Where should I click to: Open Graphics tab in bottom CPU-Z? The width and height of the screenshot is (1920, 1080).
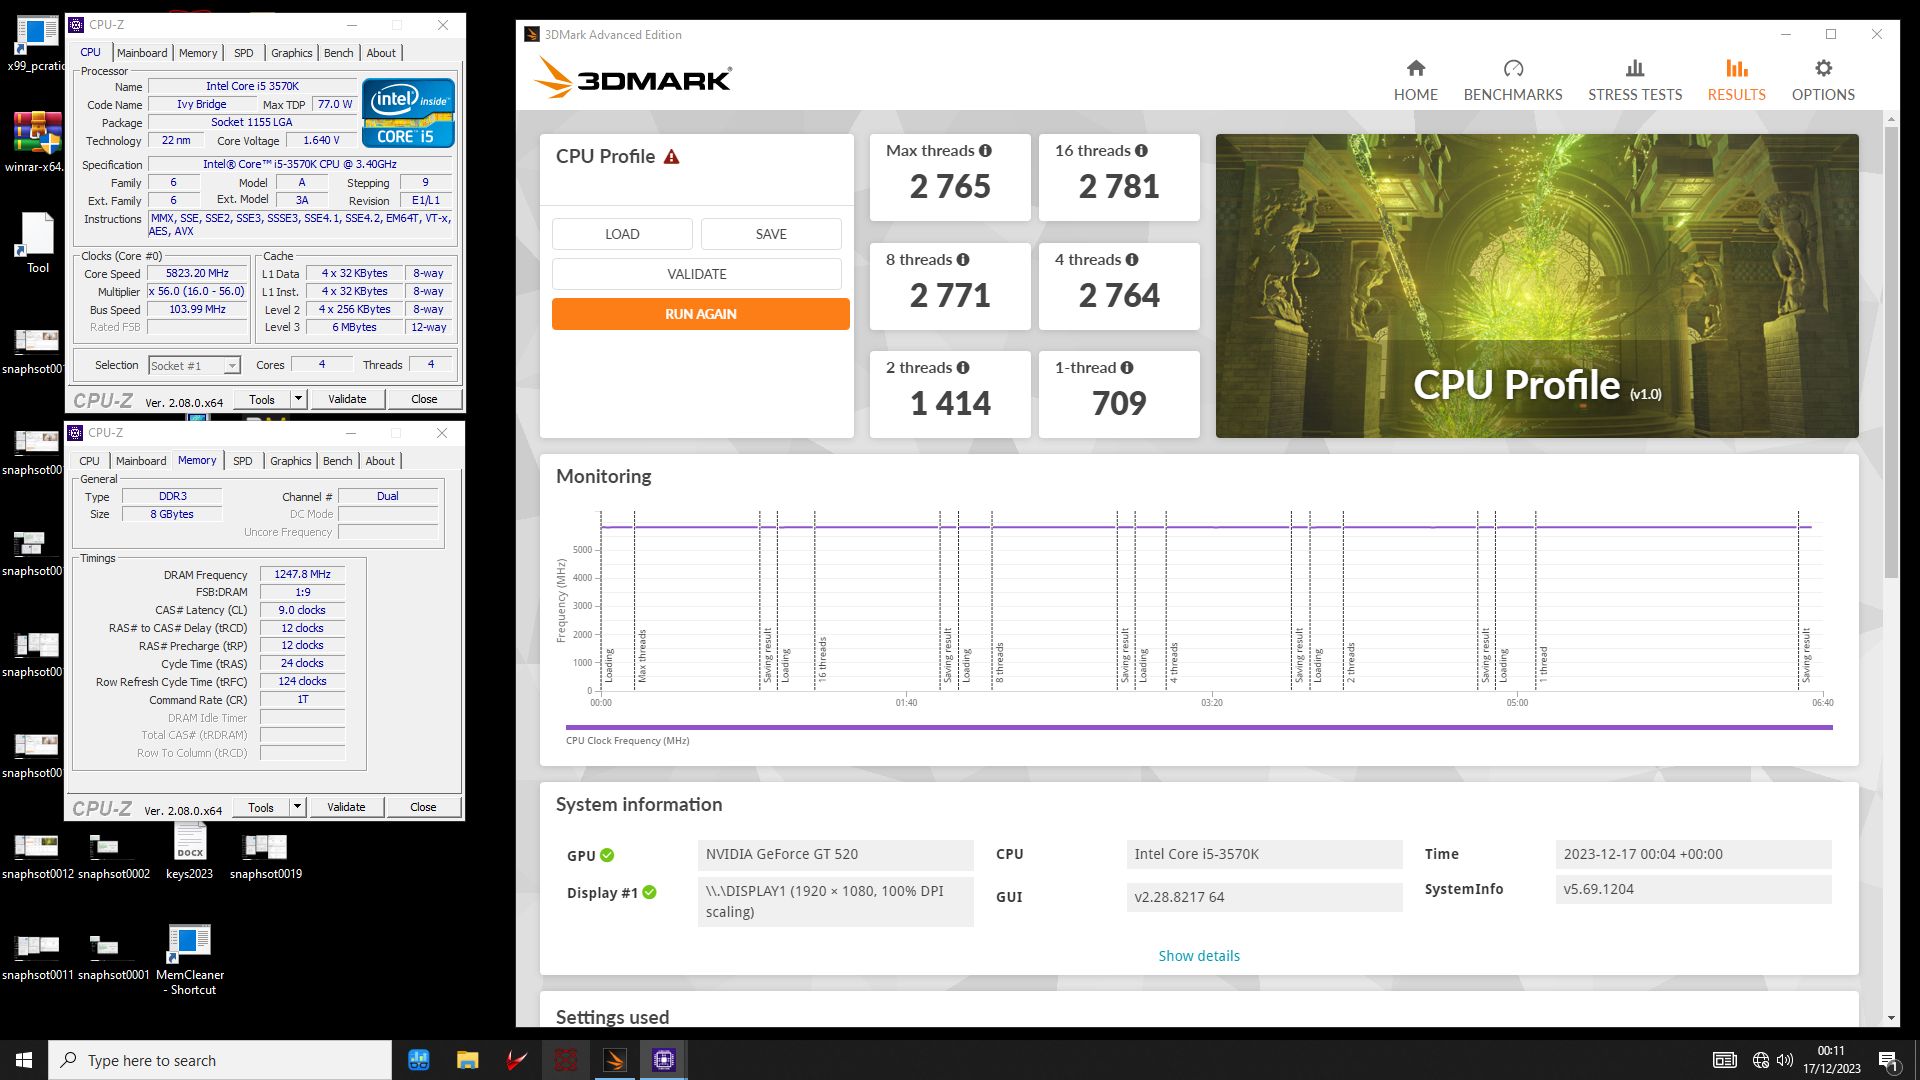pyautogui.click(x=291, y=461)
